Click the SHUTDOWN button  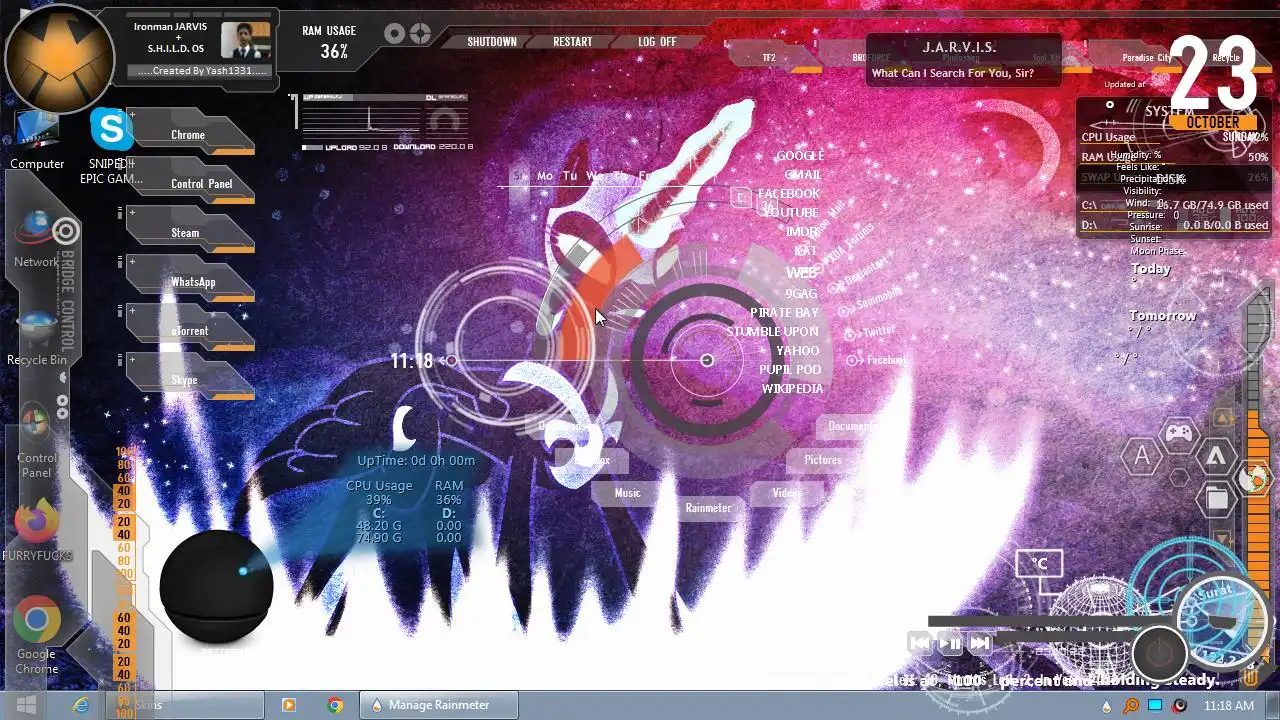point(492,42)
